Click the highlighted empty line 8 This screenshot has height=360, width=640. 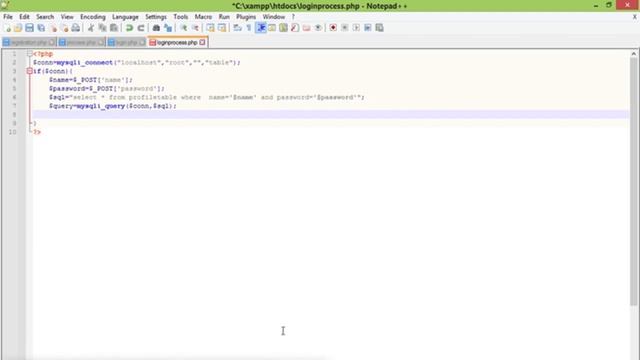(331, 114)
